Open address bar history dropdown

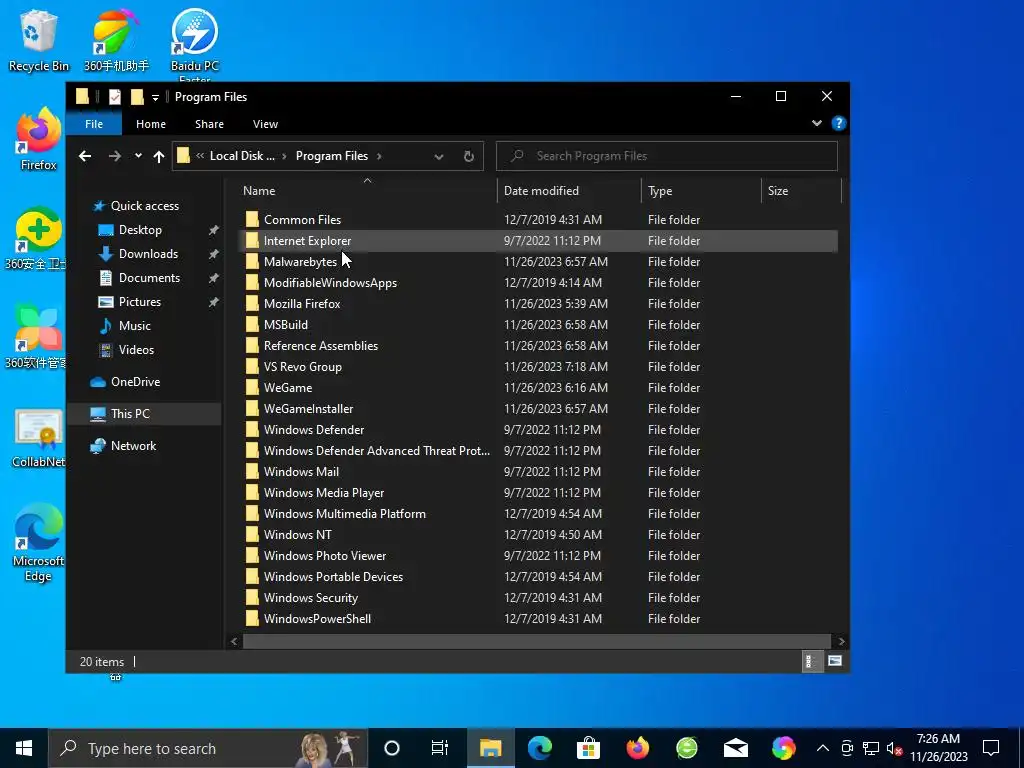pyautogui.click(x=439, y=156)
